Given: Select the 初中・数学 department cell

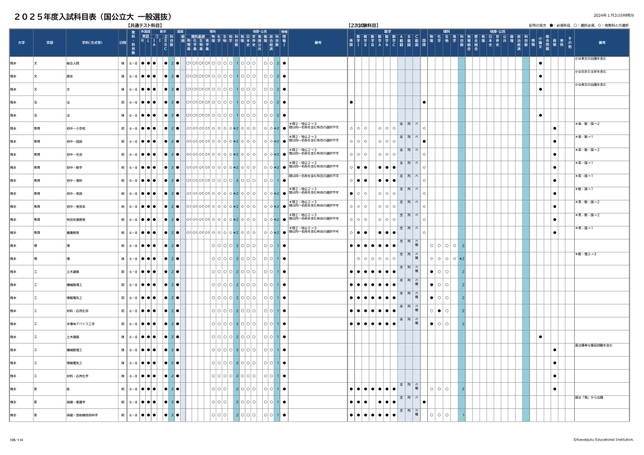Looking at the screenshot, I should pyautogui.click(x=76, y=167).
